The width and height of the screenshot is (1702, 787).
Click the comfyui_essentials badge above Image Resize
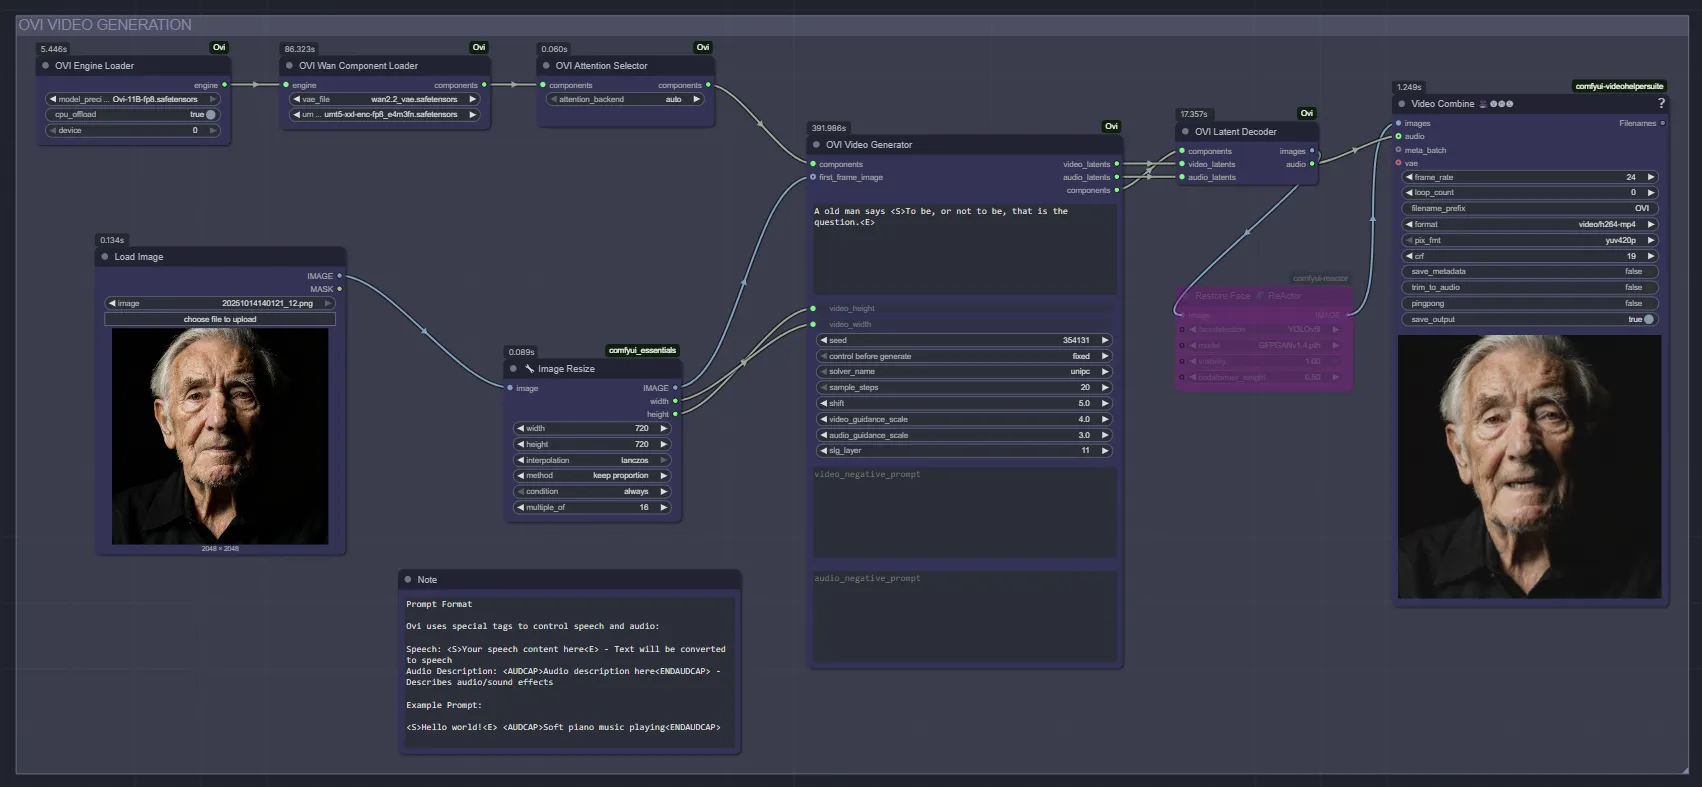[642, 351]
